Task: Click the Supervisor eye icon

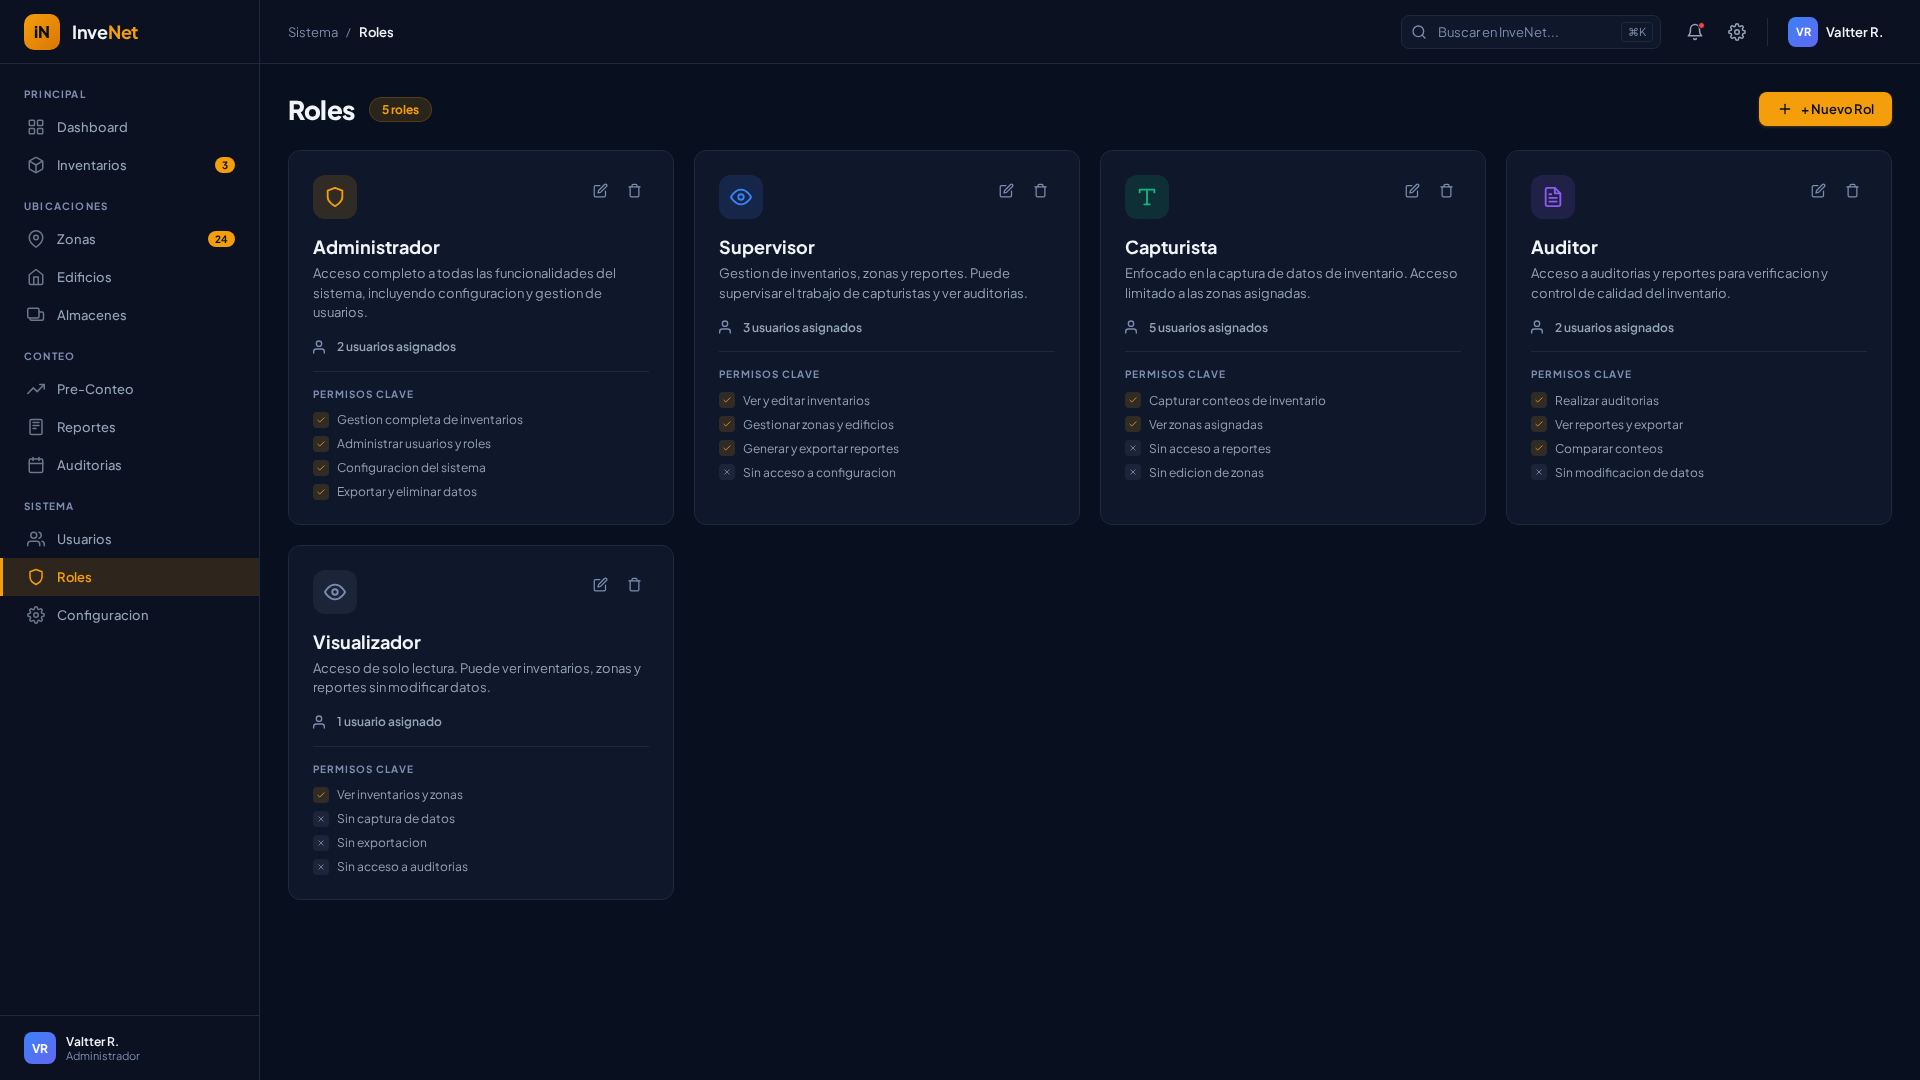Action: click(x=740, y=197)
